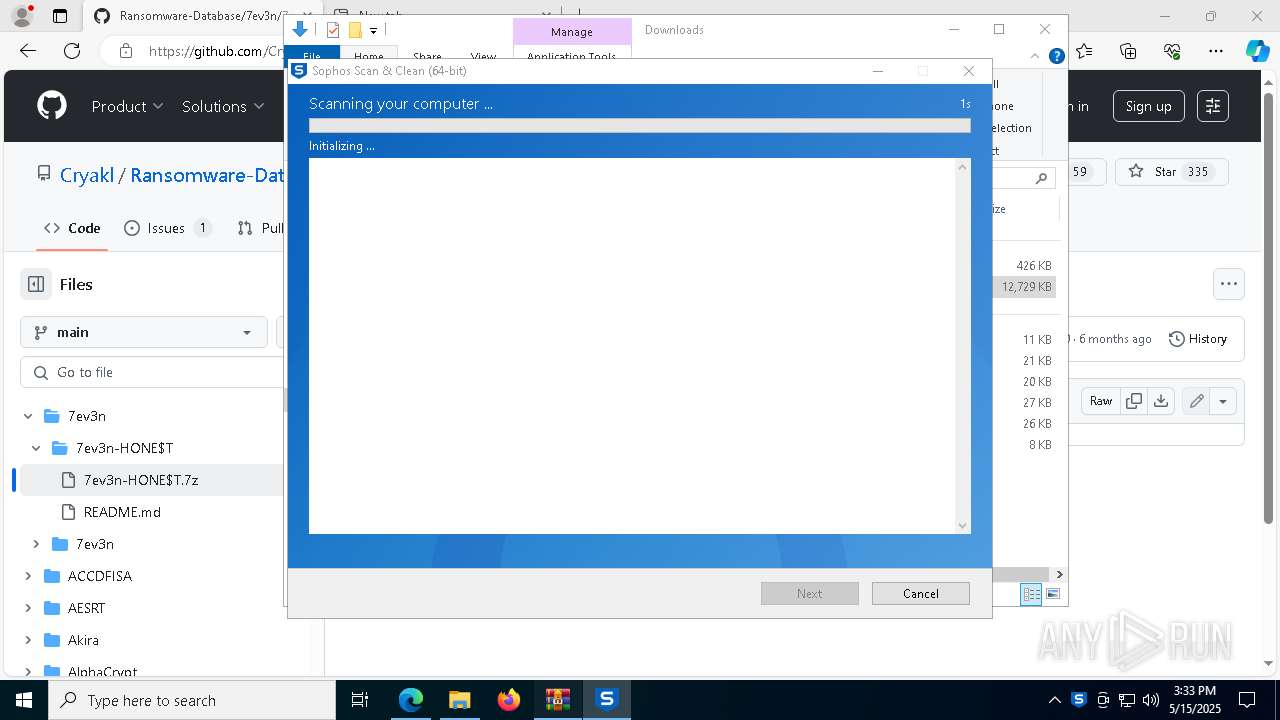Open Manage tab in File Explorer ribbon

tap(572, 32)
